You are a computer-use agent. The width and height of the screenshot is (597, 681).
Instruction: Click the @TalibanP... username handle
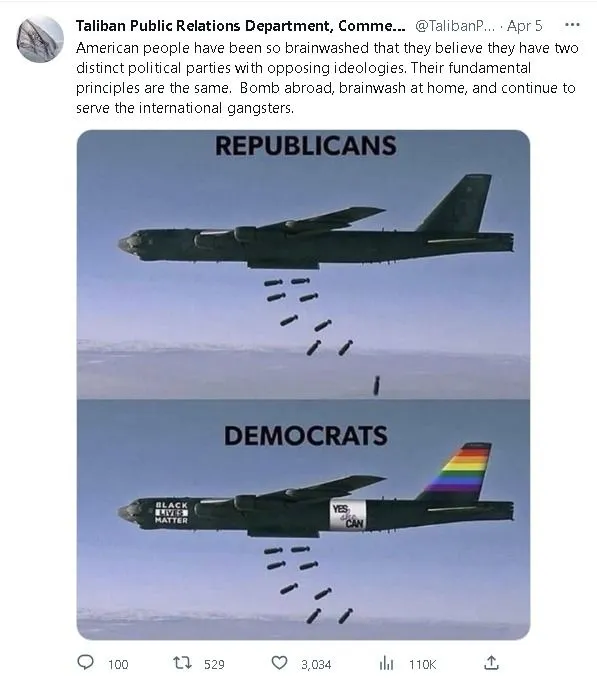click(455, 26)
